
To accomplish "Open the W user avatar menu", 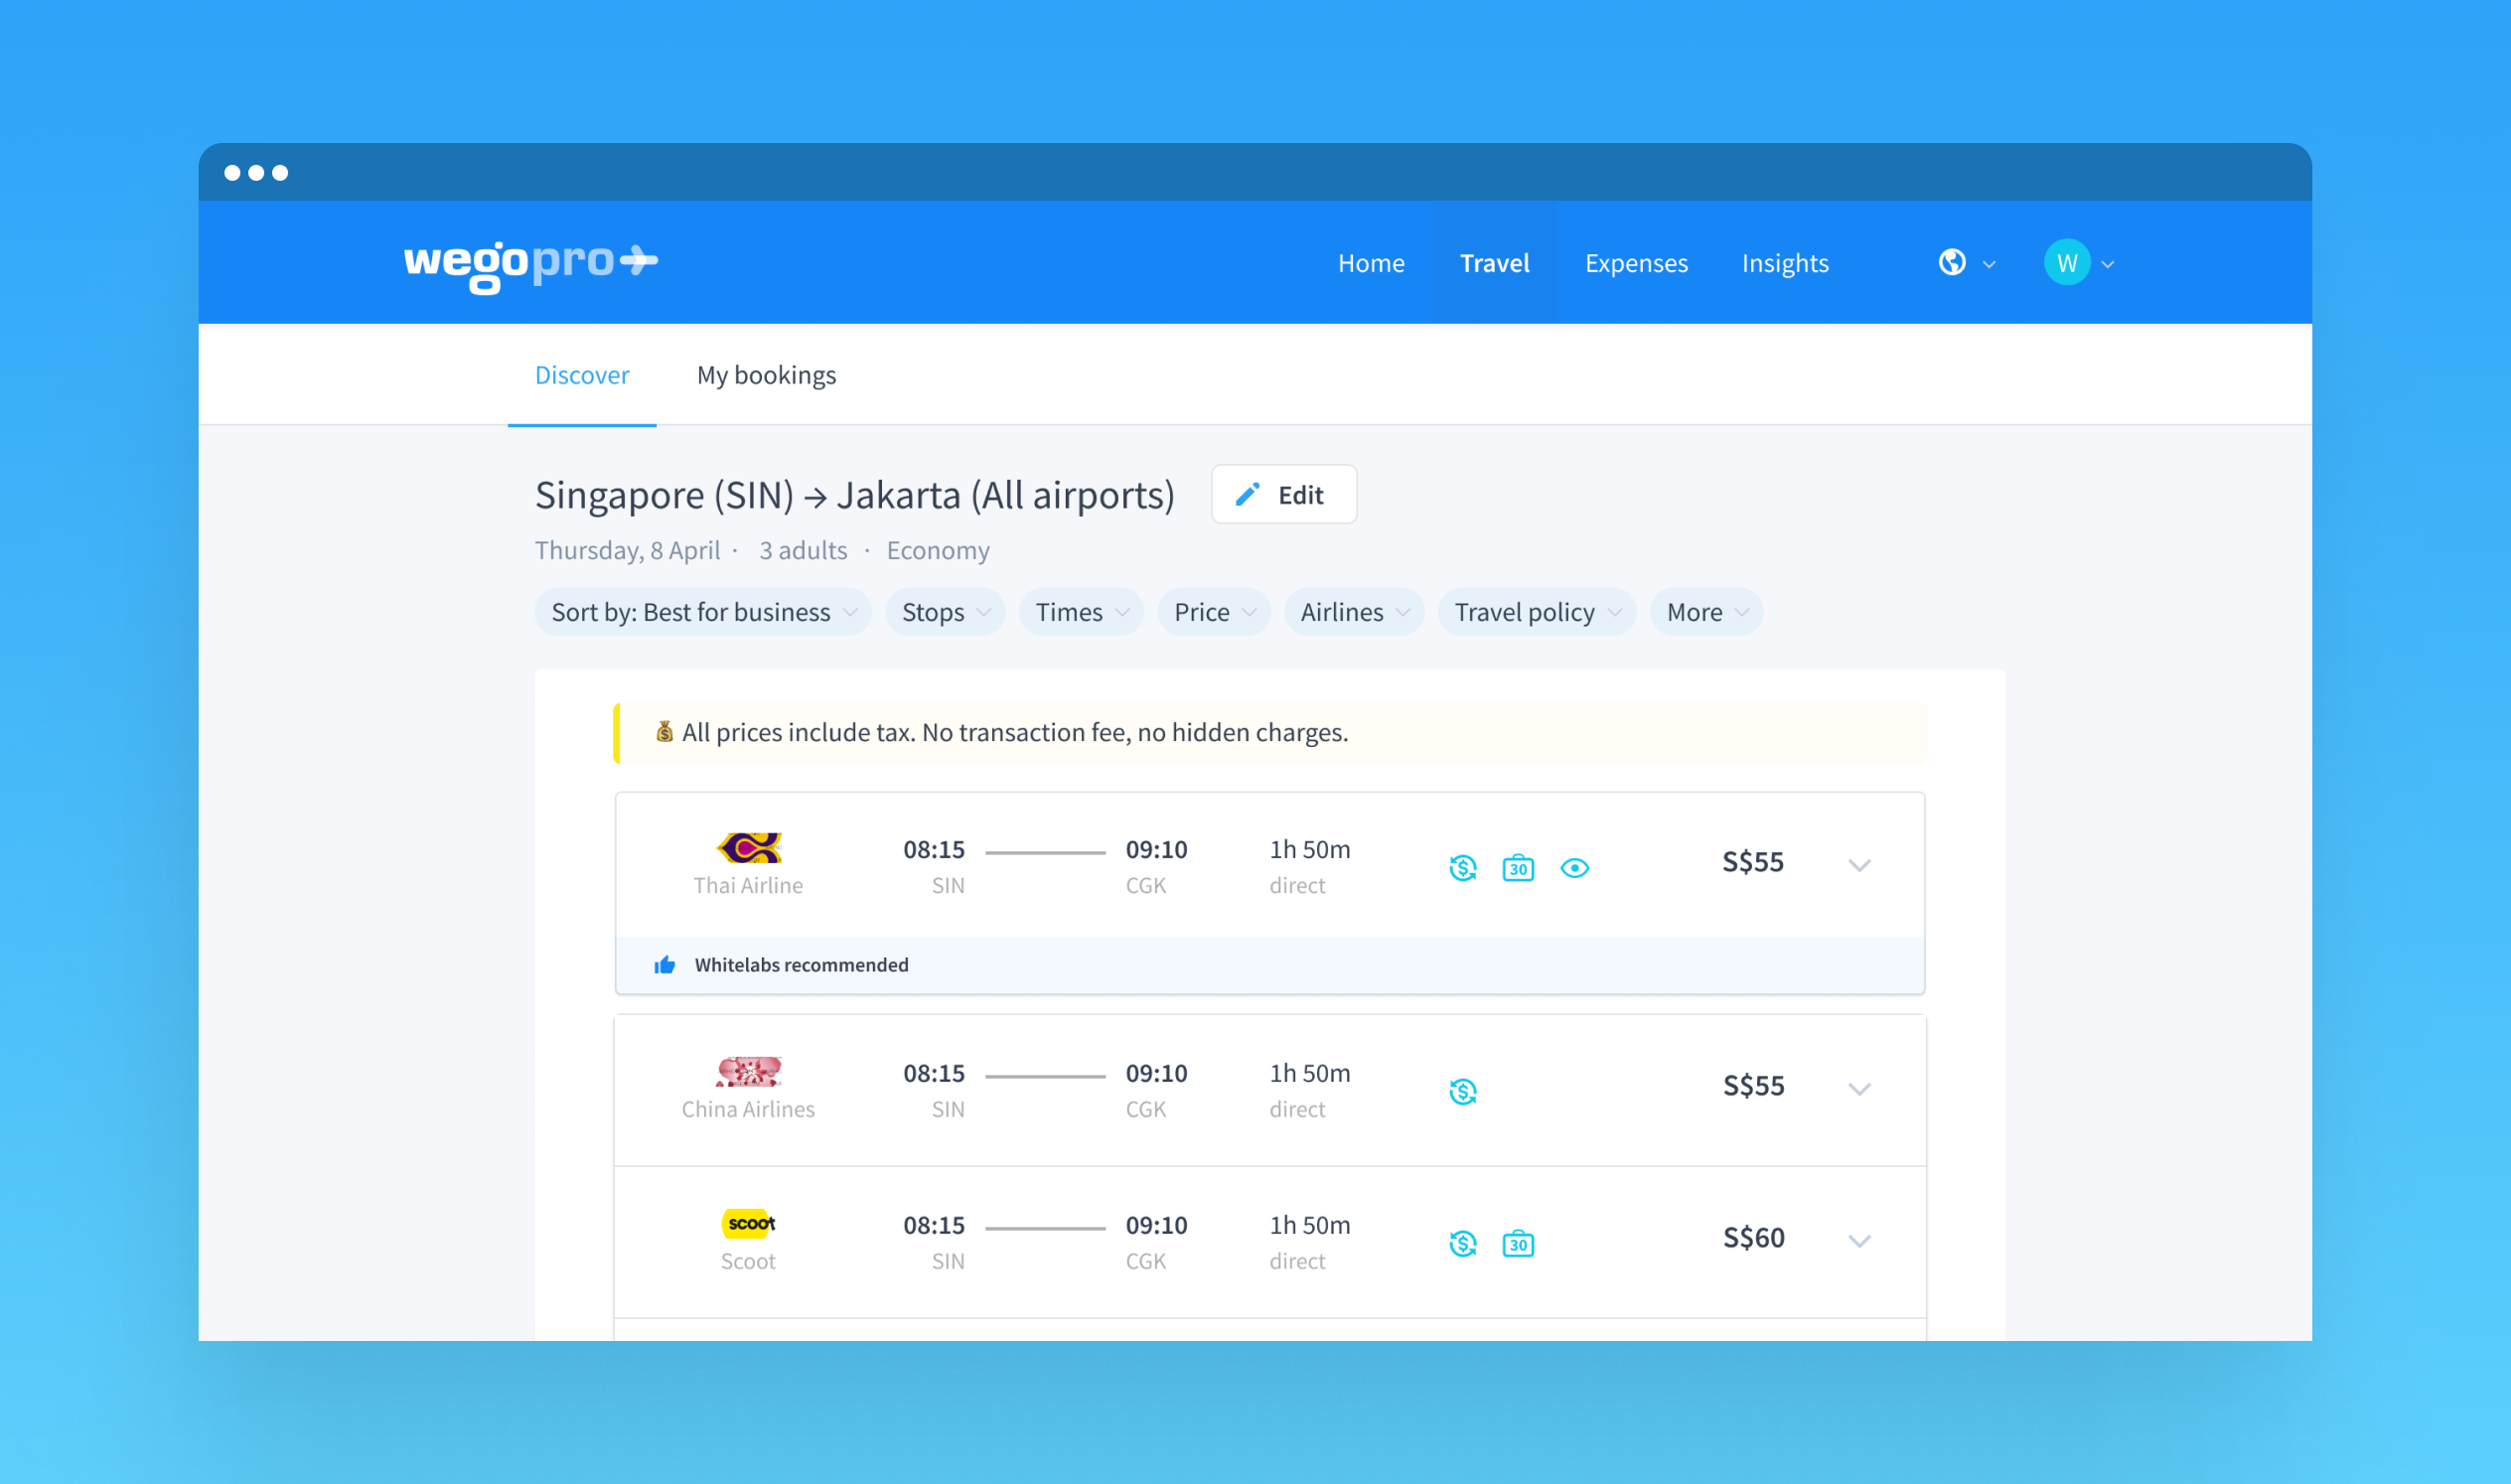I will (x=2066, y=262).
